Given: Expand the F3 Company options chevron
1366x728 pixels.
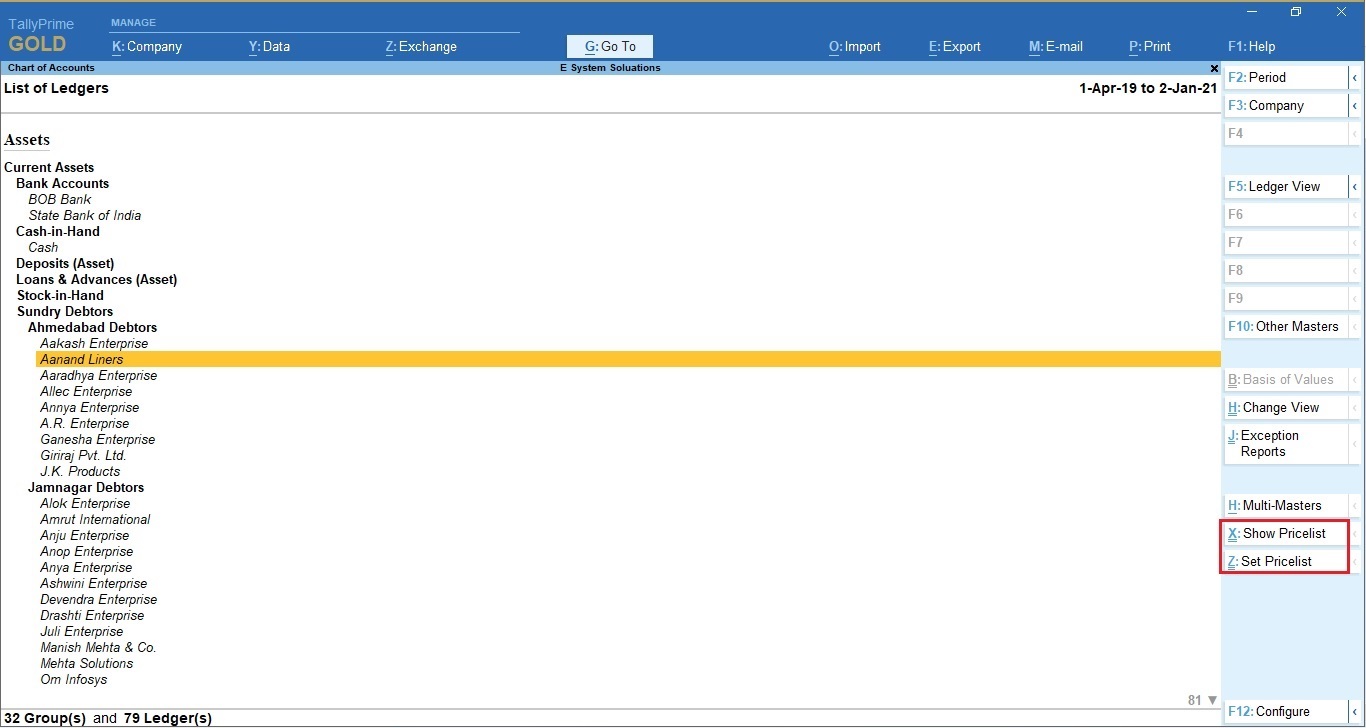Looking at the screenshot, I should pos(1356,105).
